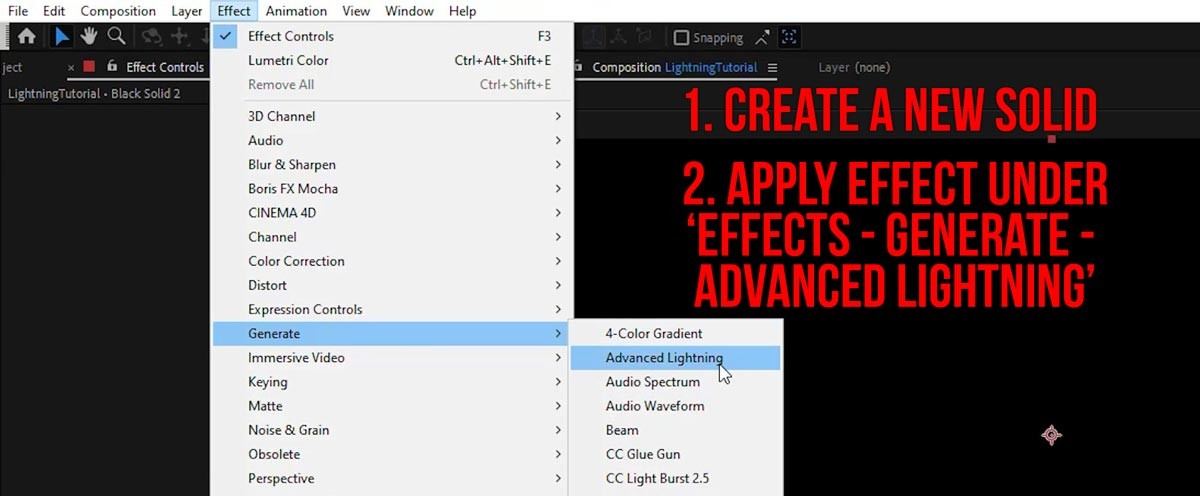The height and width of the screenshot is (496, 1200).
Task: Click 'LightningTutorial • Black Solid 2' header text
Action: [94, 94]
